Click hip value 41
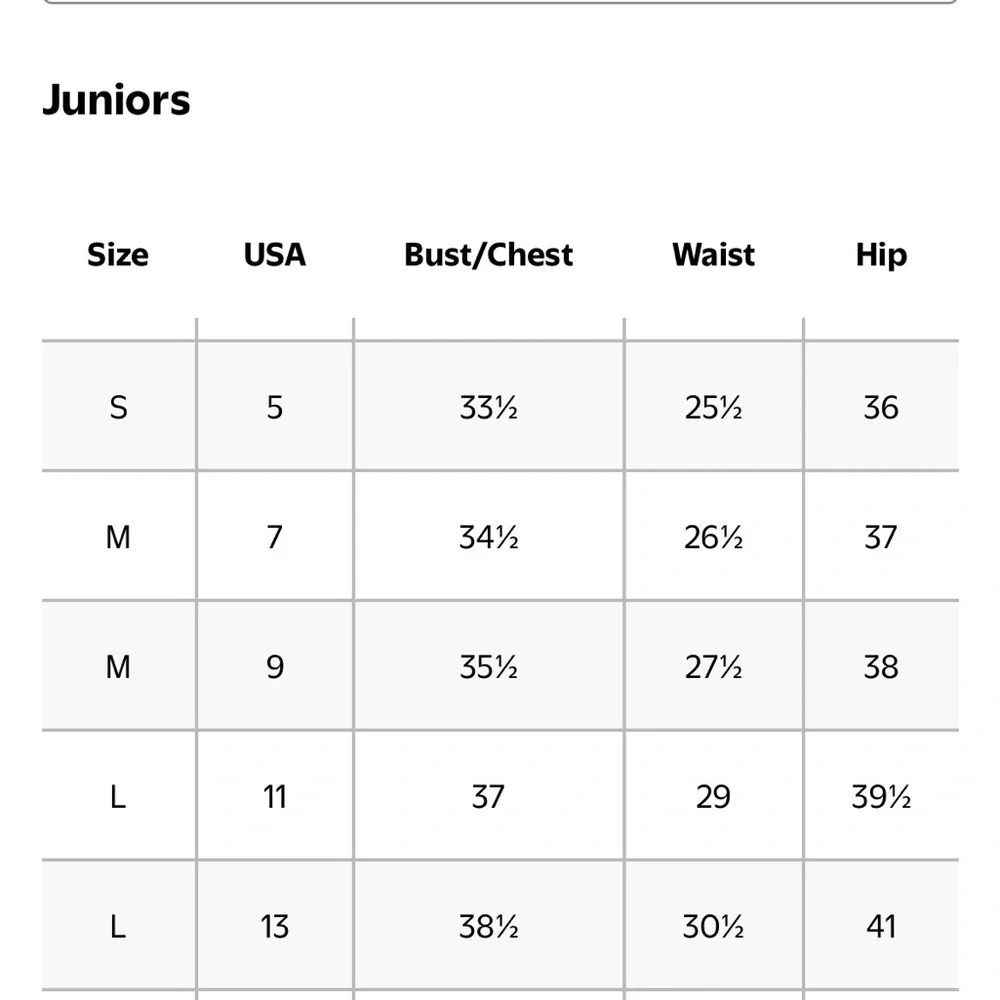The height and width of the screenshot is (1000, 1000). 881,927
